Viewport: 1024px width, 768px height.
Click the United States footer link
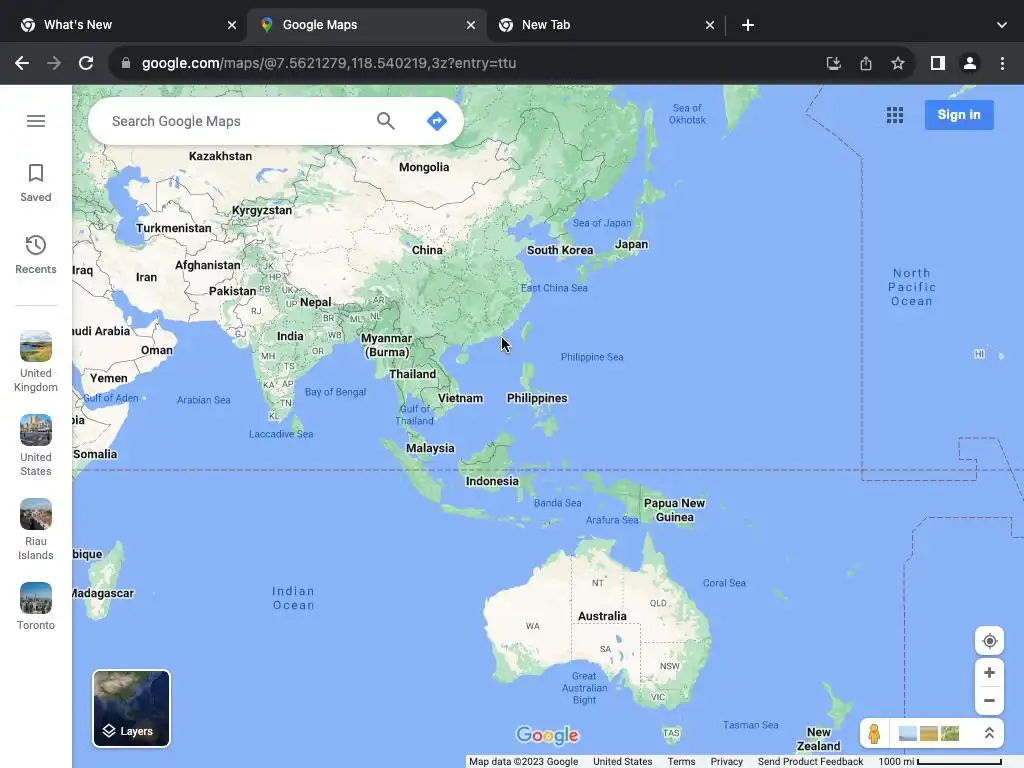622,761
